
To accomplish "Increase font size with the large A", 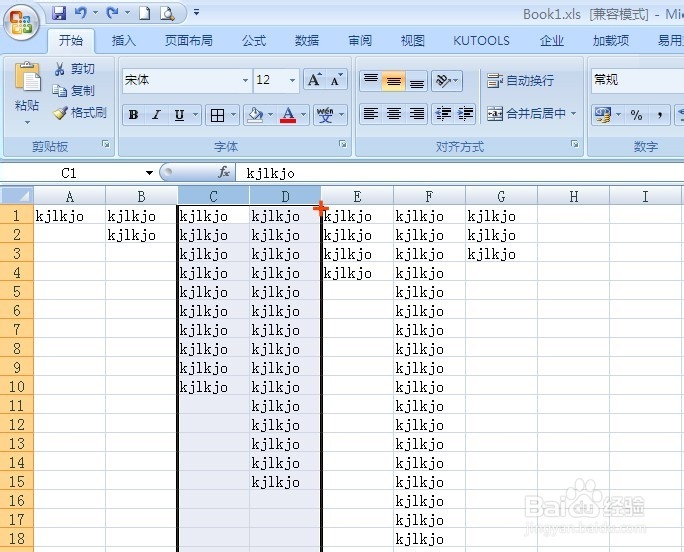I will point(315,80).
